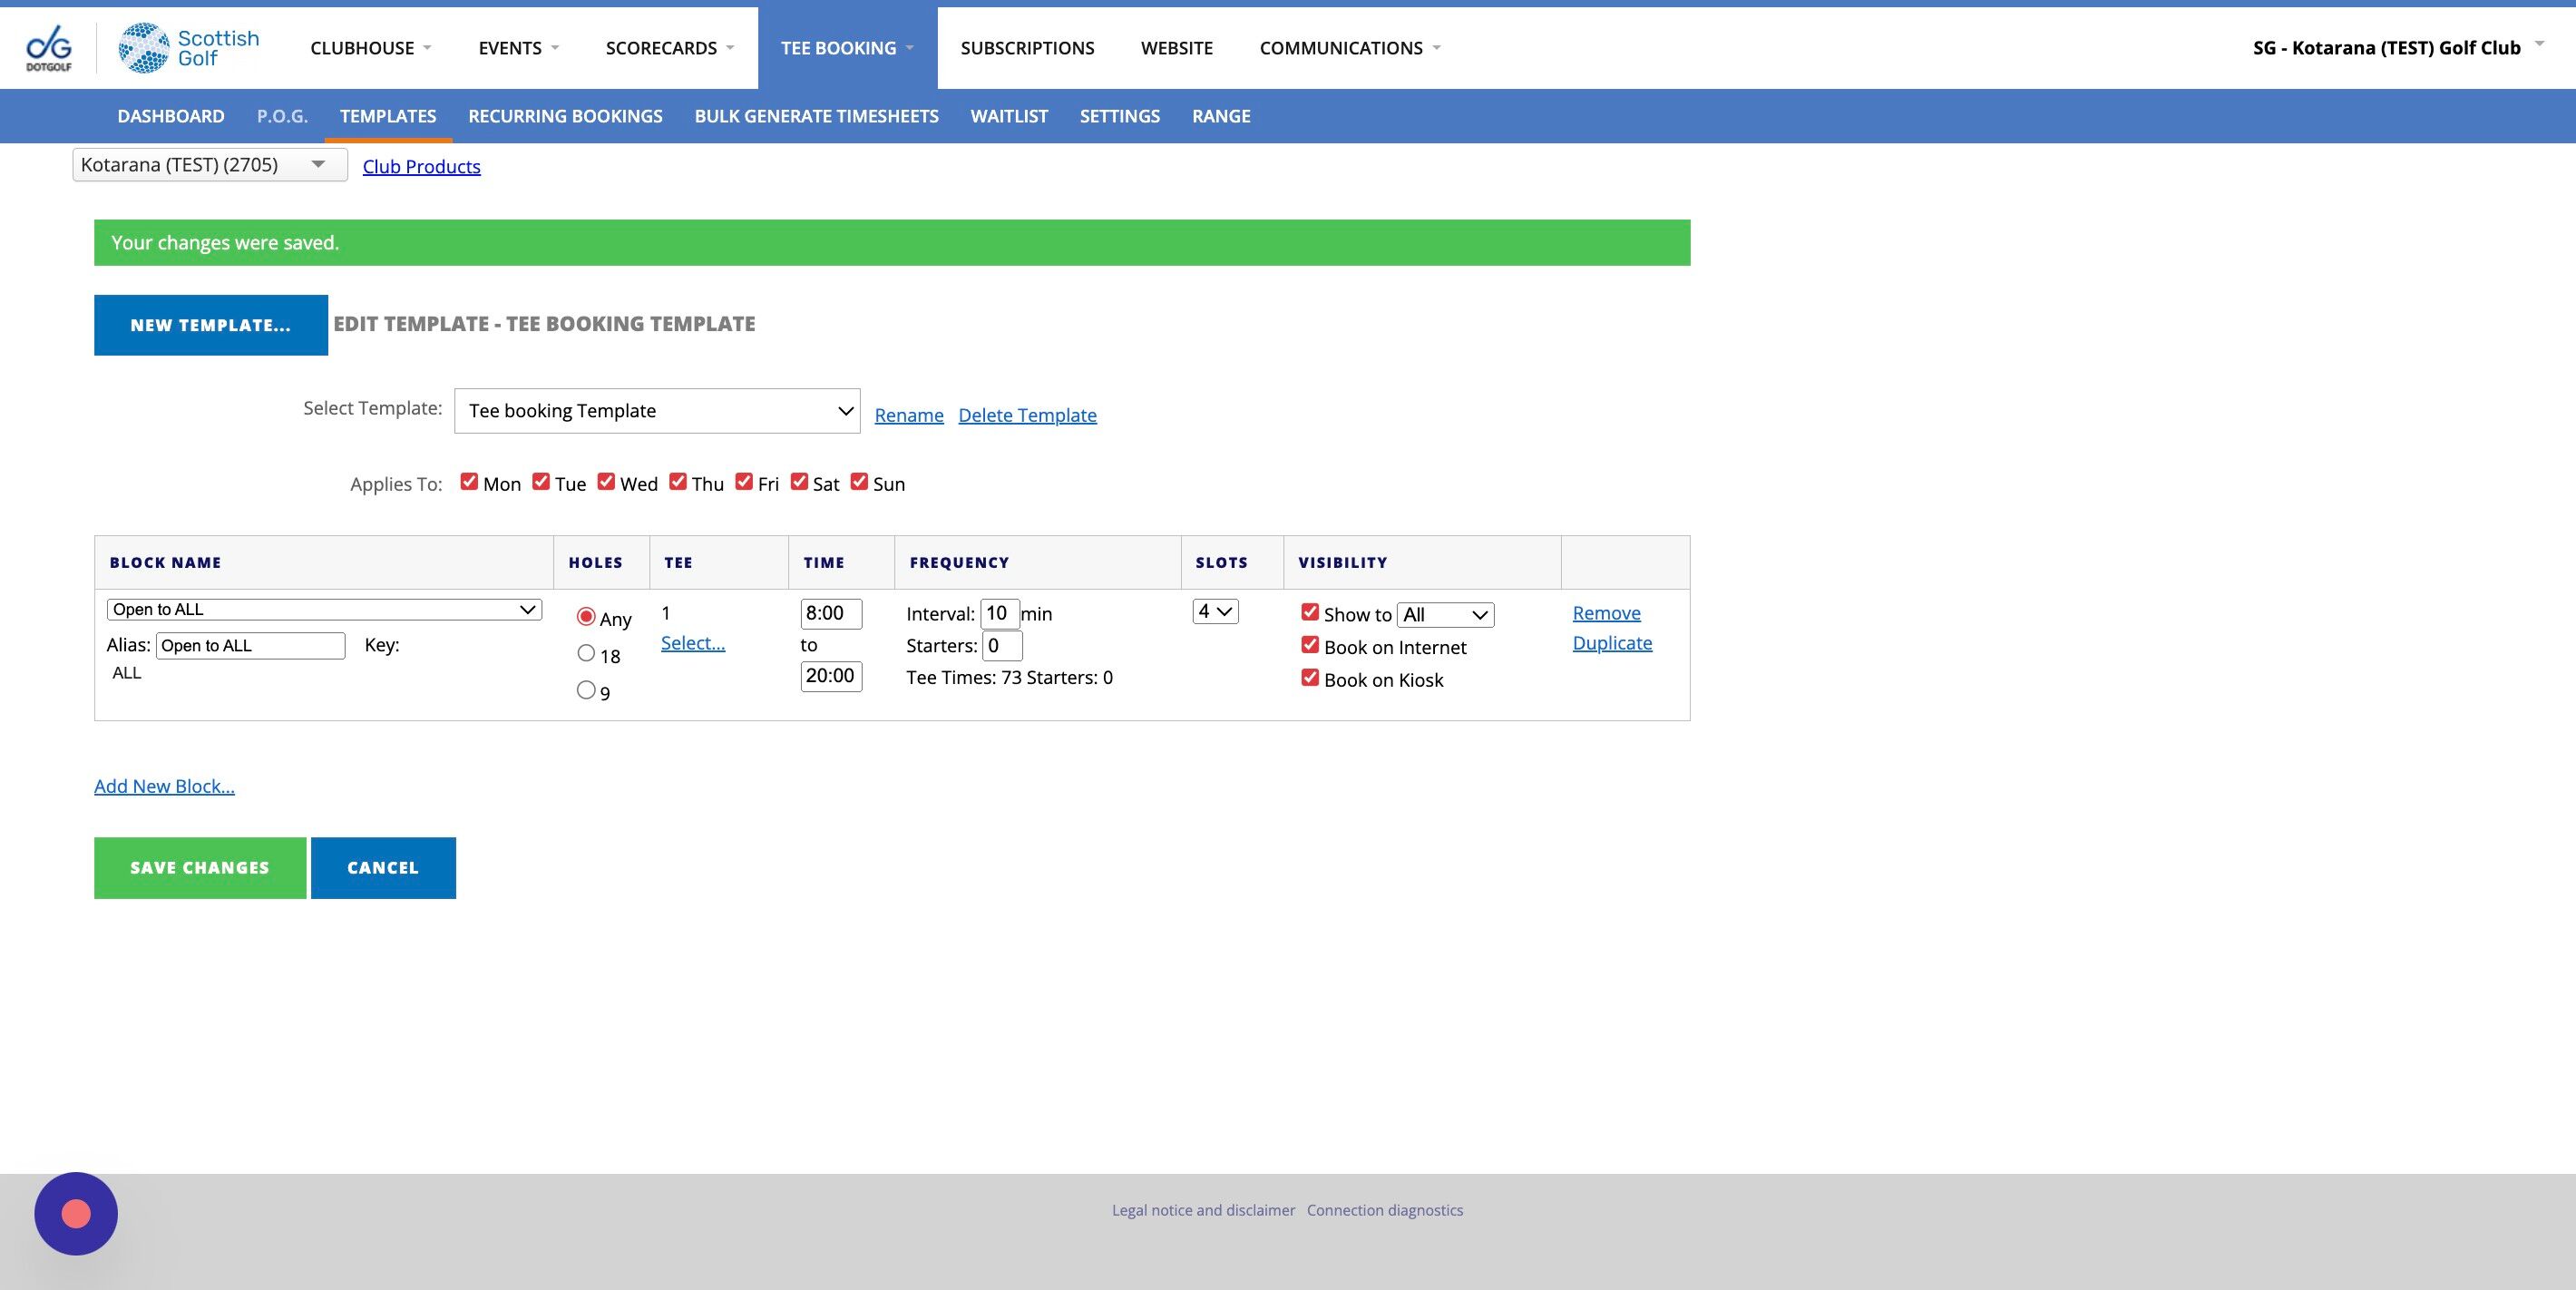The height and width of the screenshot is (1290, 2576).
Task: Go to the Waitlist tab
Action: pyautogui.click(x=1008, y=116)
